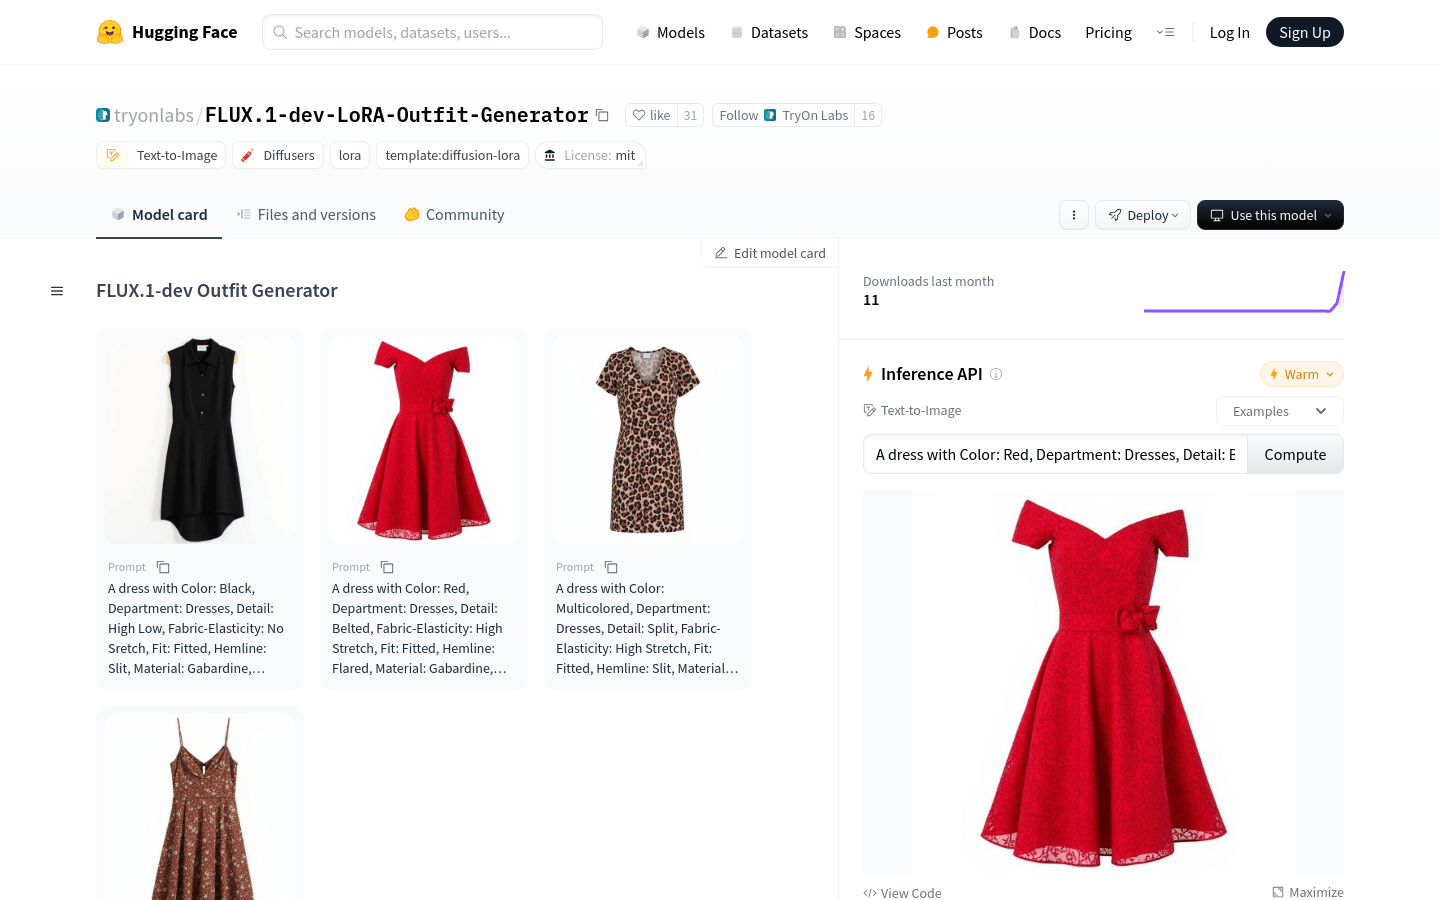Viewport: 1440px width, 900px height.
Task: Click the follower count 16
Action: click(868, 115)
